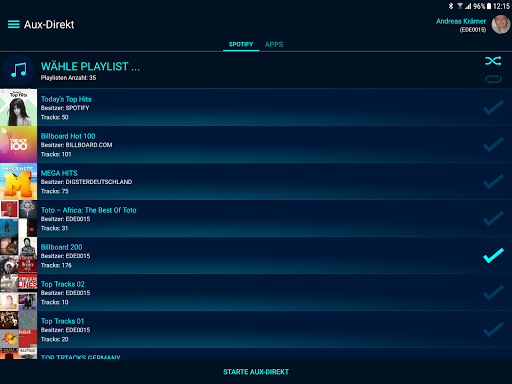
Task: Select the Toto – Africa playlist title
Action: click(89, 210)
